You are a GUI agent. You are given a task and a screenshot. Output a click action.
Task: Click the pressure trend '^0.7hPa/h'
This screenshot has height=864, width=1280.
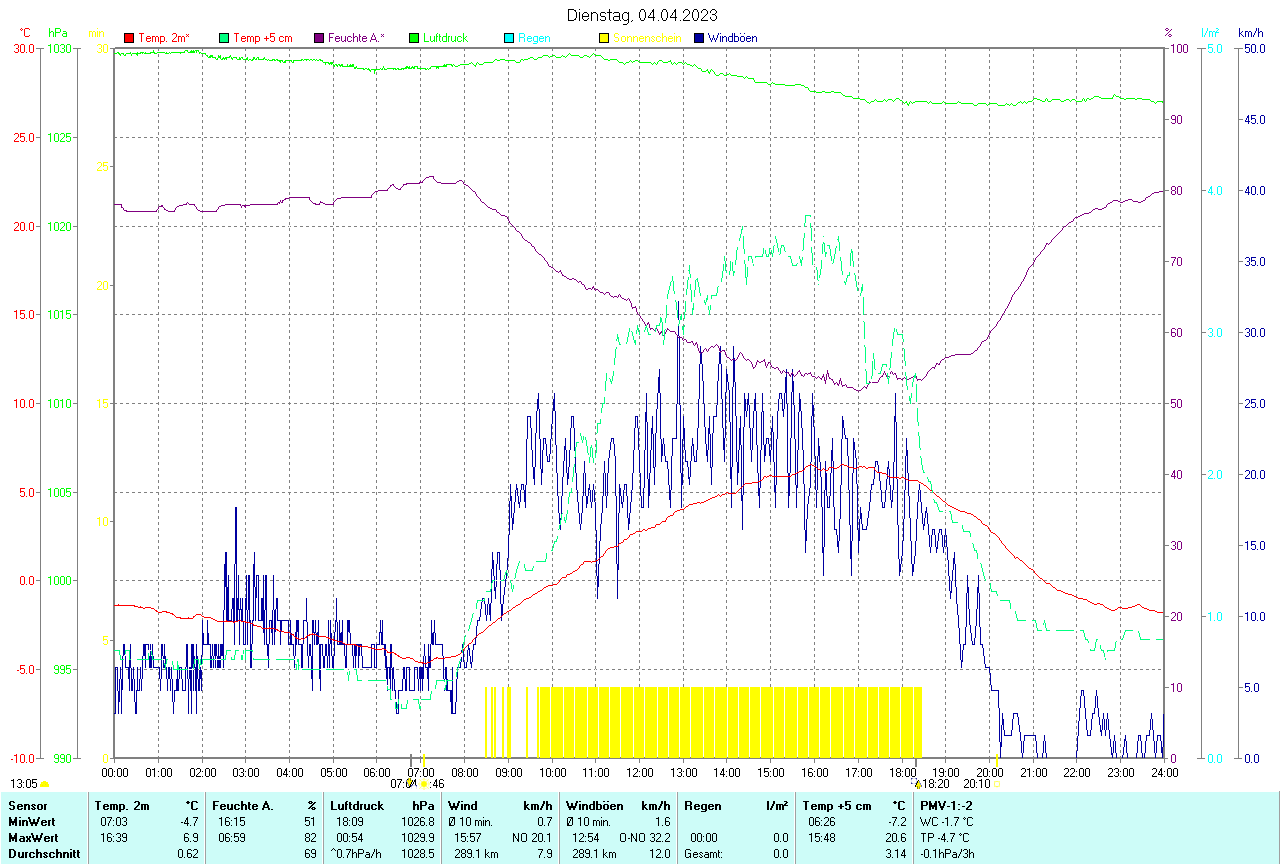click(356, 854)
